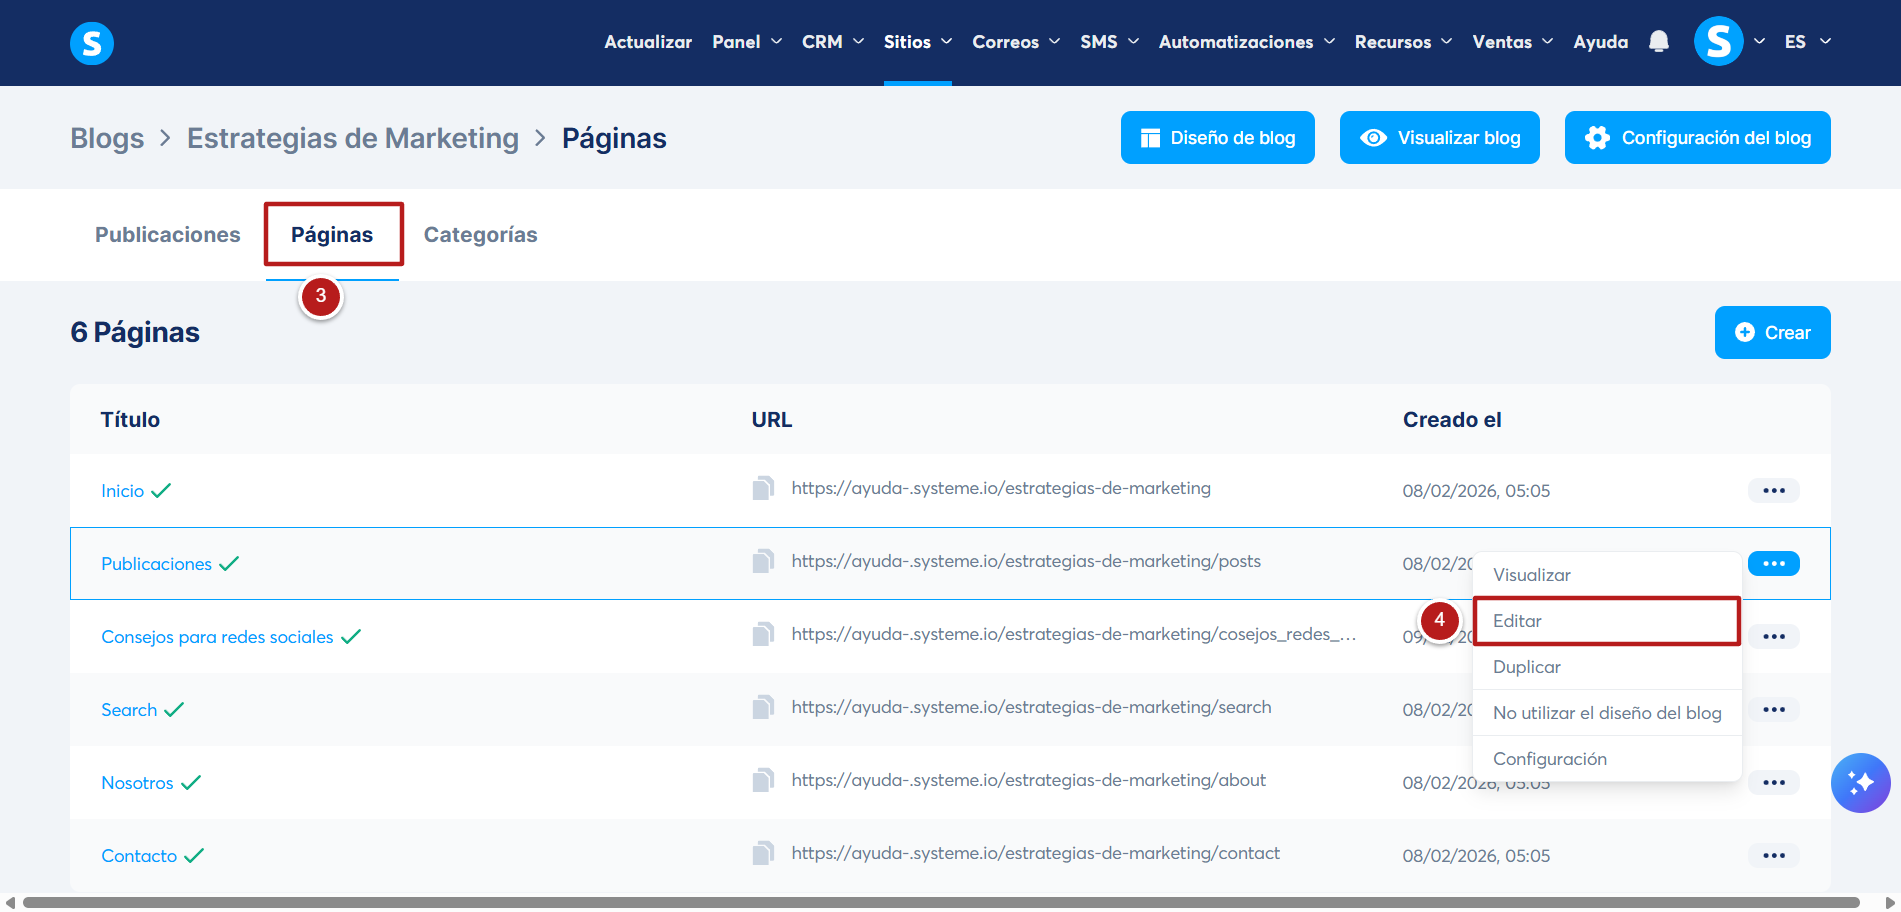Viewport: 1901px width, 912px height.
Task: Open Consejos para redes sociales link
Action: tap(217, 637)
